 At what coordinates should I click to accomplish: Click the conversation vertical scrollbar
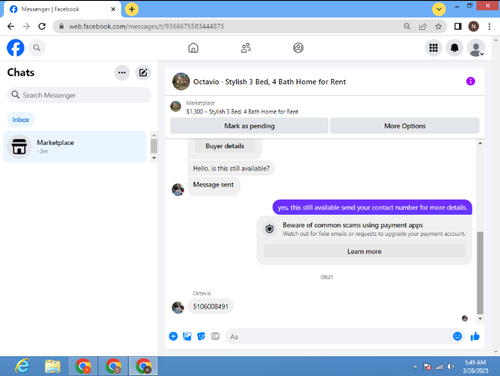(480, 273)
